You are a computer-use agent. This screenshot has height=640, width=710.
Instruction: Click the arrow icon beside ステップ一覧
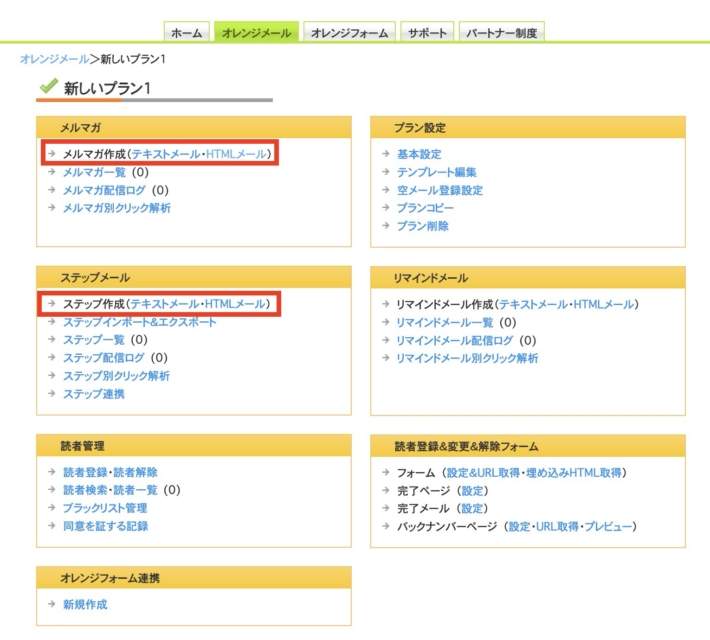tap(52, 339)
